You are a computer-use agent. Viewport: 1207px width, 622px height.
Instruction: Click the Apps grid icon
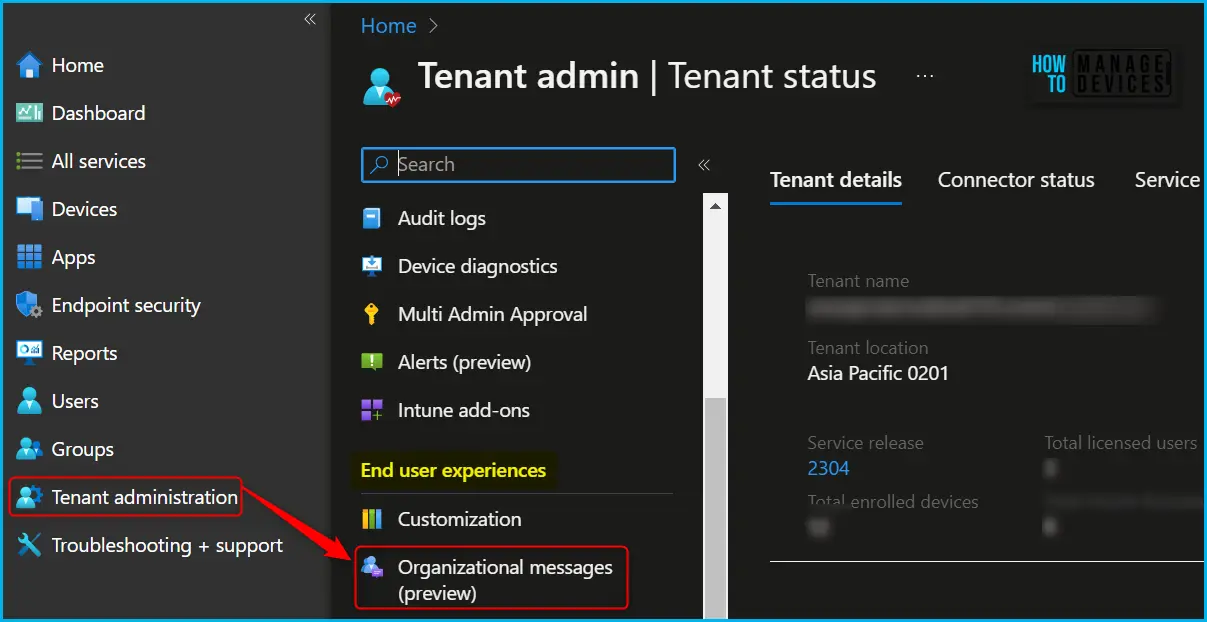[29, 257]
